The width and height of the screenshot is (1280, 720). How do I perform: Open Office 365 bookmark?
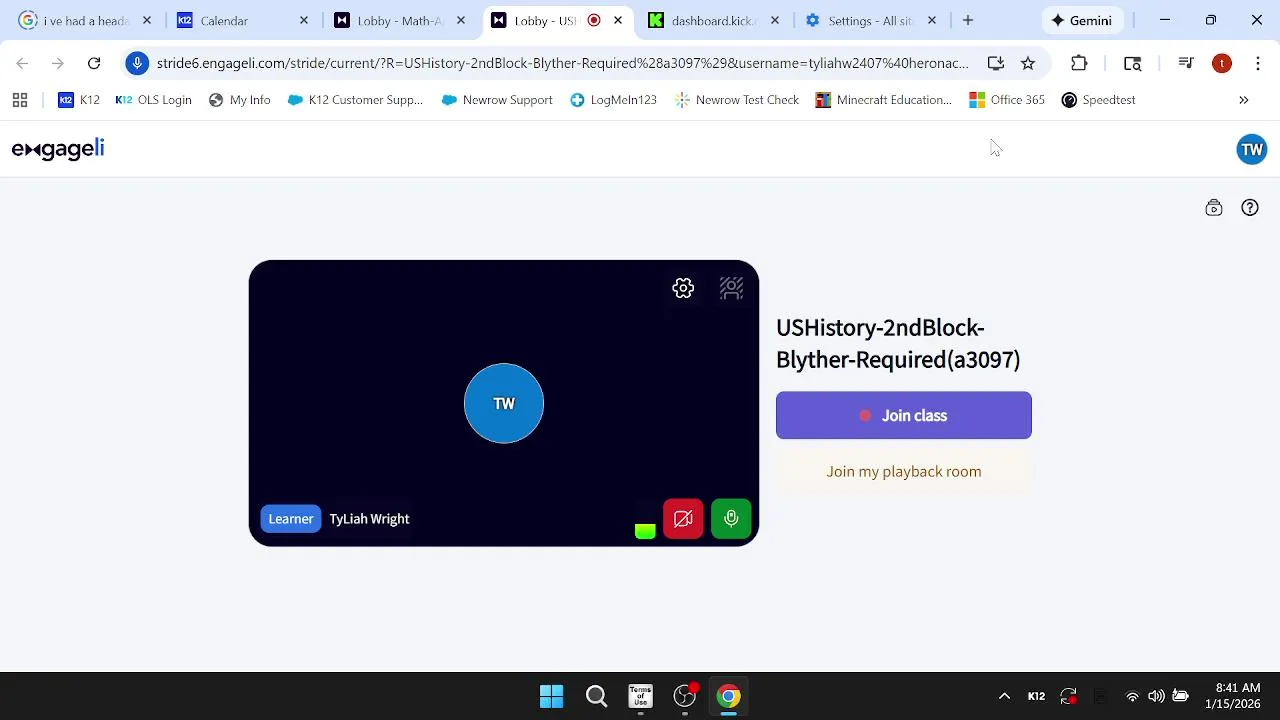coord(1007,100)
